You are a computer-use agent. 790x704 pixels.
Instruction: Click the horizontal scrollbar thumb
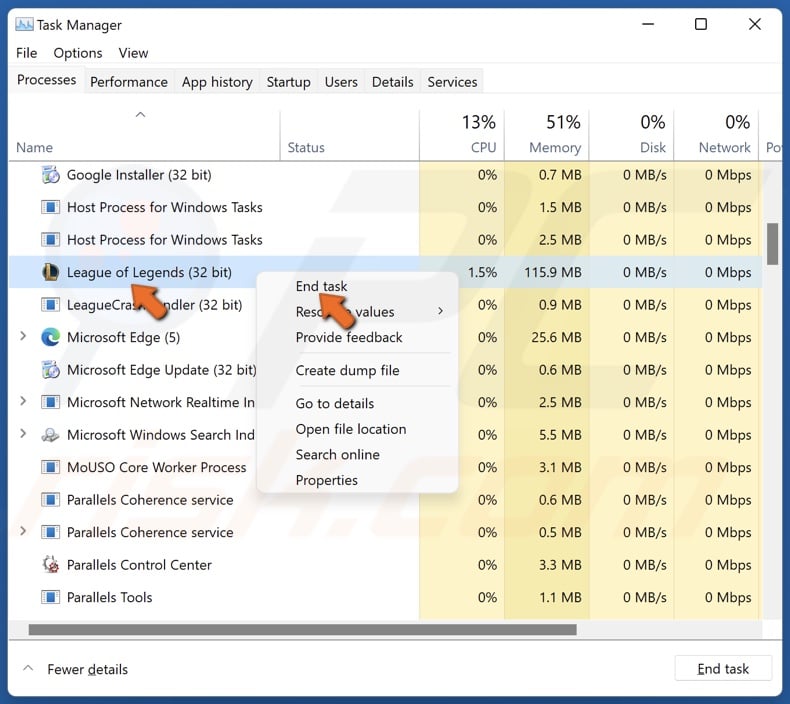pos(302,629)
